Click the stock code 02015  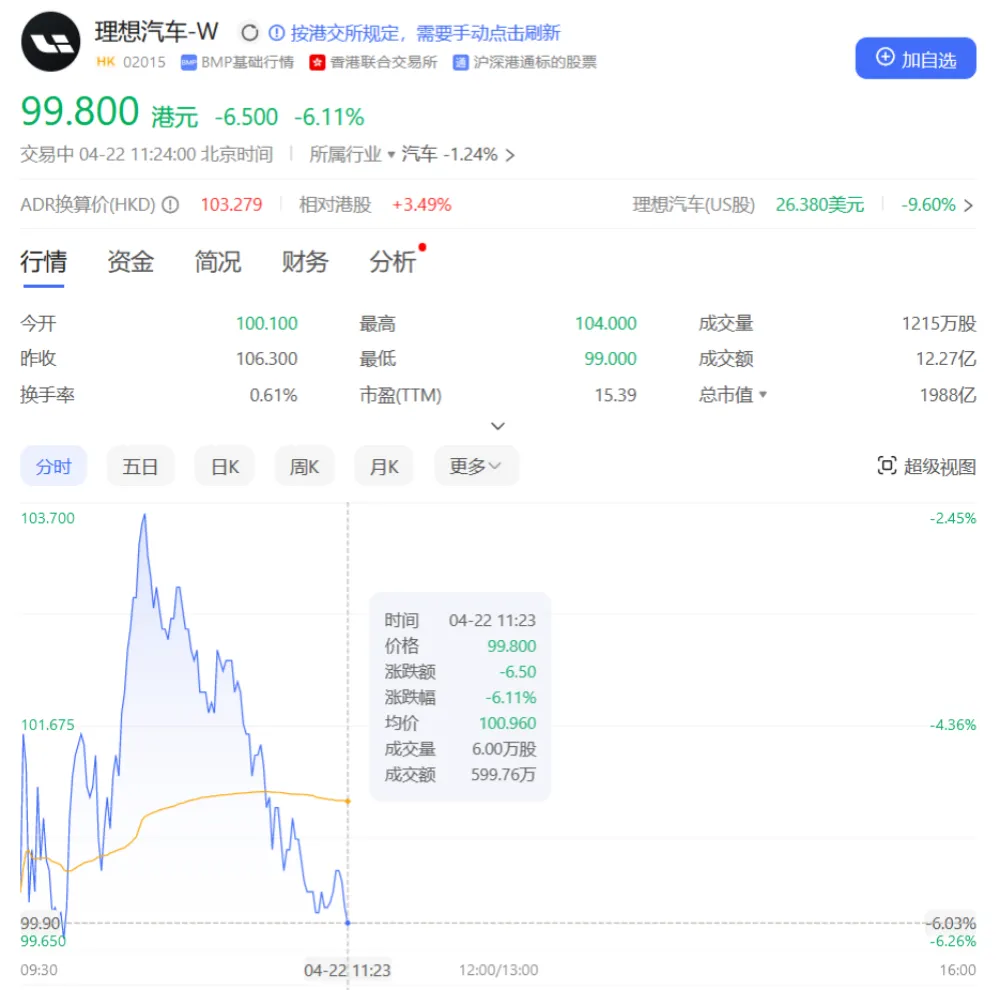point(144,62)
